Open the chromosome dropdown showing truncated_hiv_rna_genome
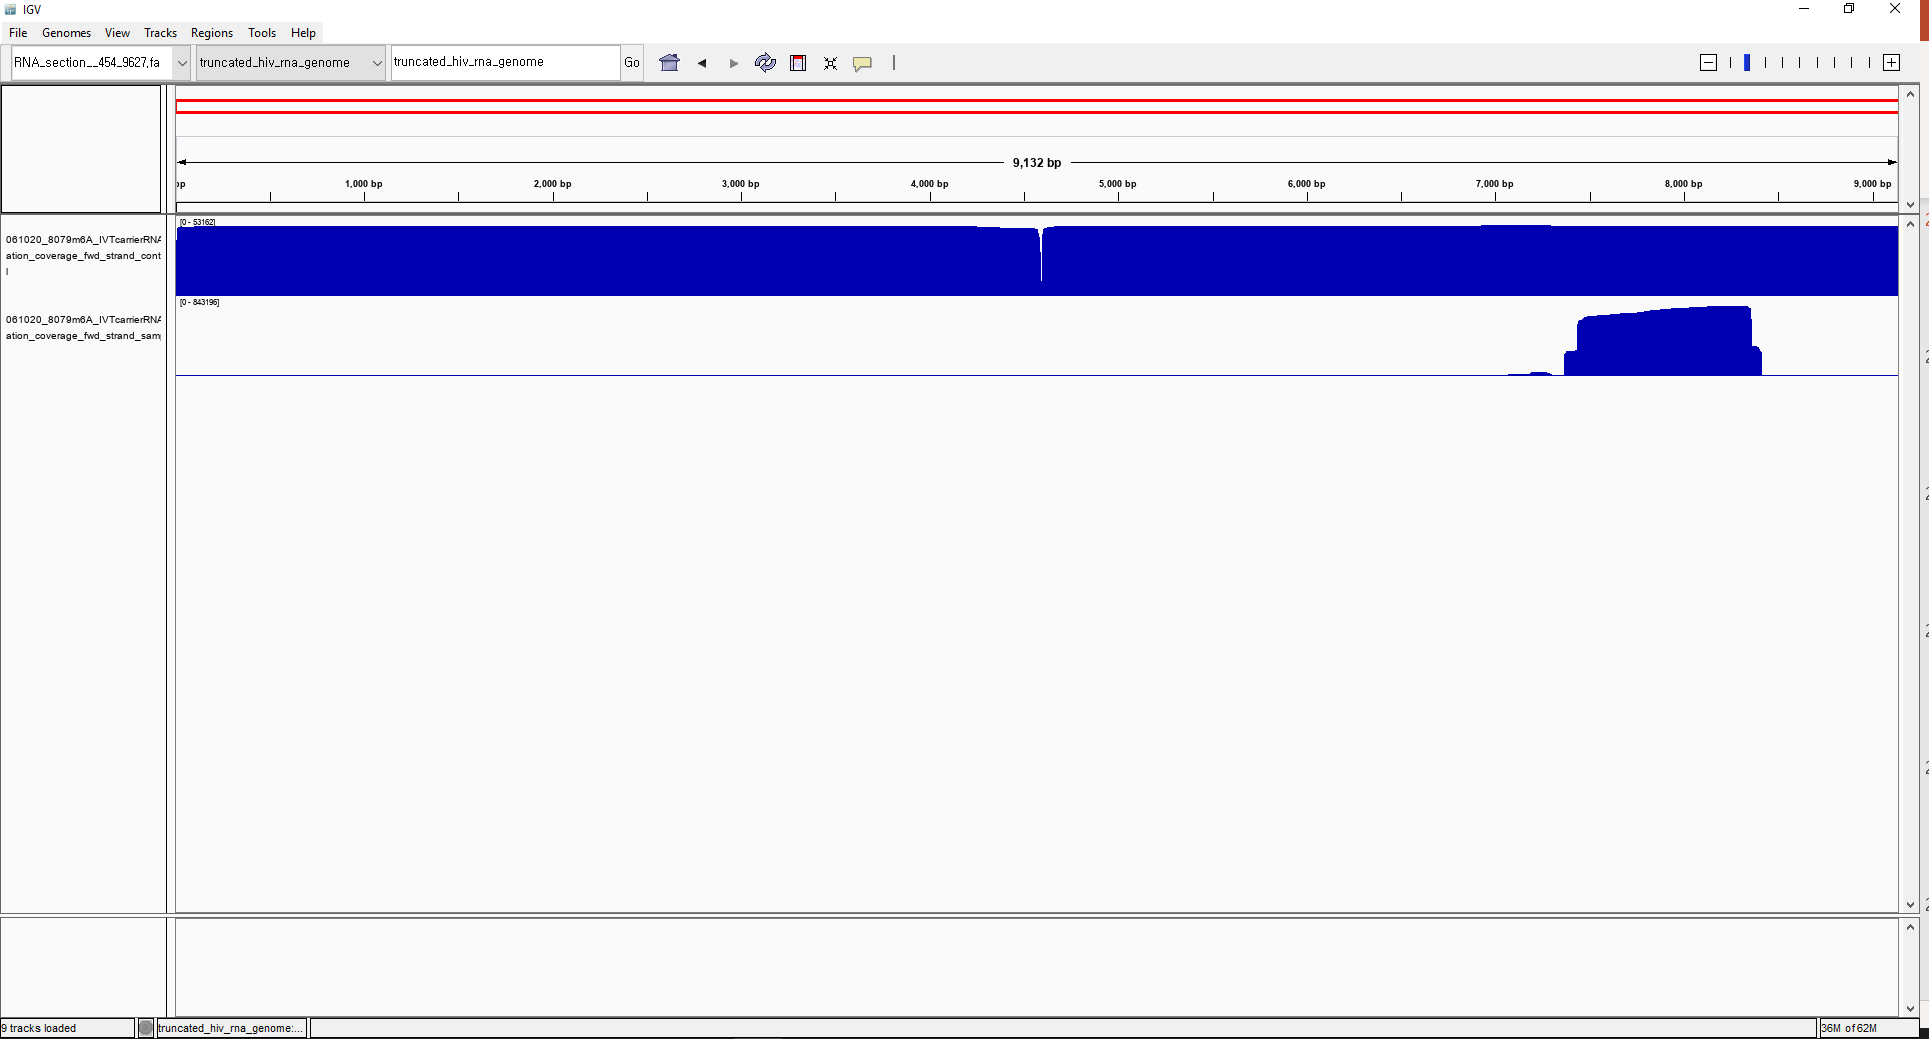The height and width of the screenshot is (1039, 1929). tap(376, 62)
